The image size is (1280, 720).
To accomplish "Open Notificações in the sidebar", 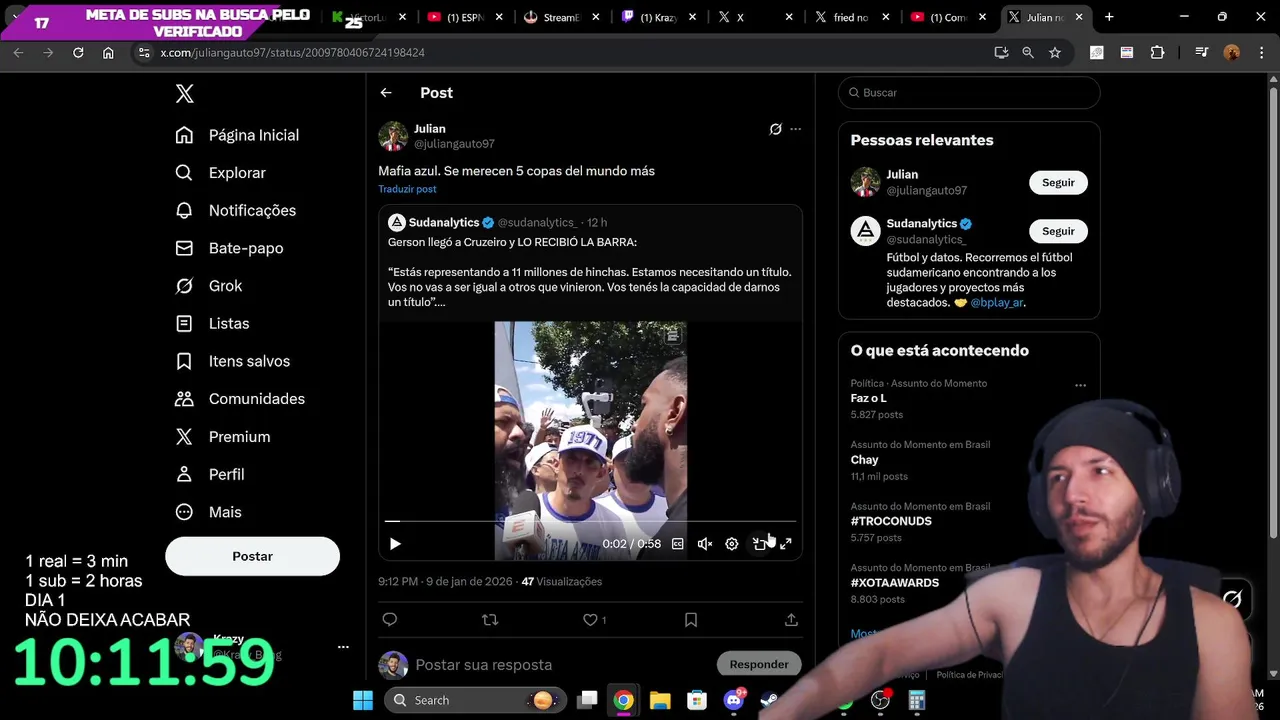I will click(x=235, y=210).
